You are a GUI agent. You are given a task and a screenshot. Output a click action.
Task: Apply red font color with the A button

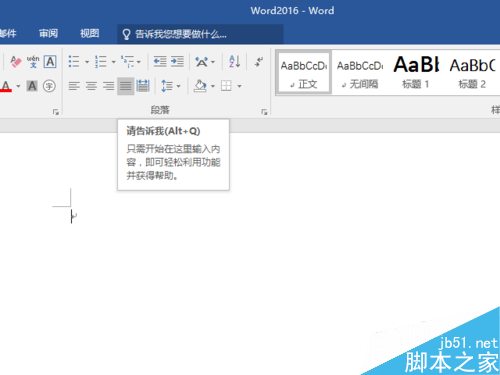(x=6, y=86)
